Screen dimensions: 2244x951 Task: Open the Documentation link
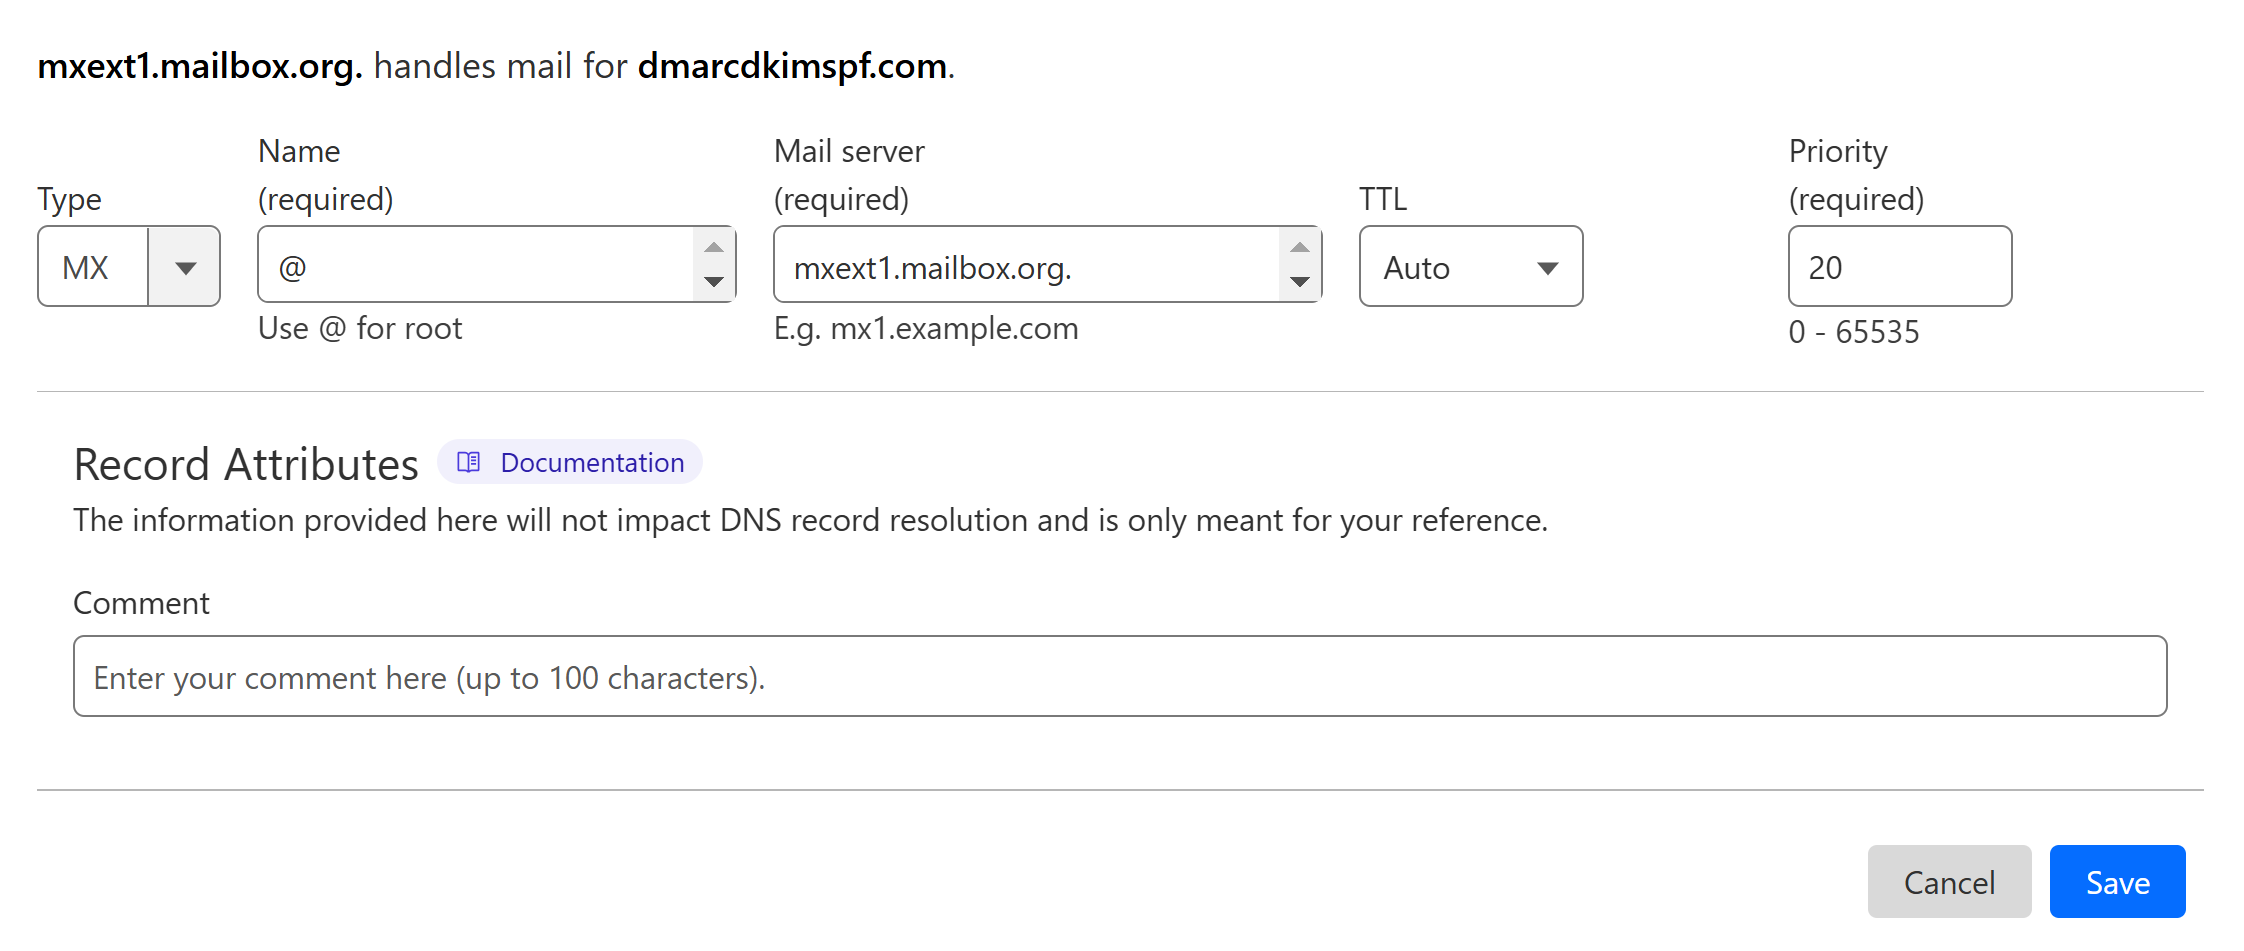[x=570, y=462]
